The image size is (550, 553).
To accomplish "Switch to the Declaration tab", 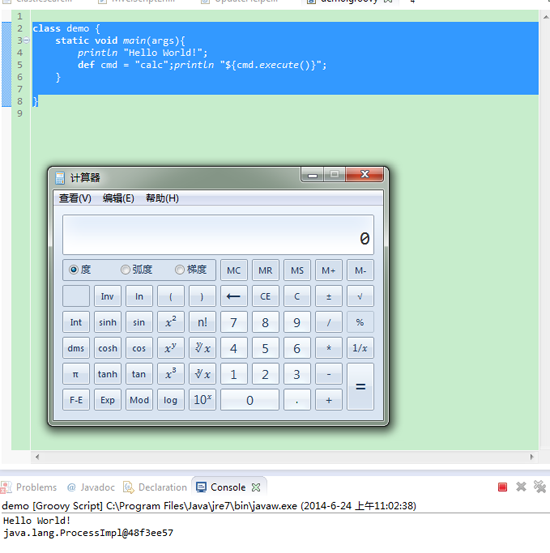I will 155,487.
